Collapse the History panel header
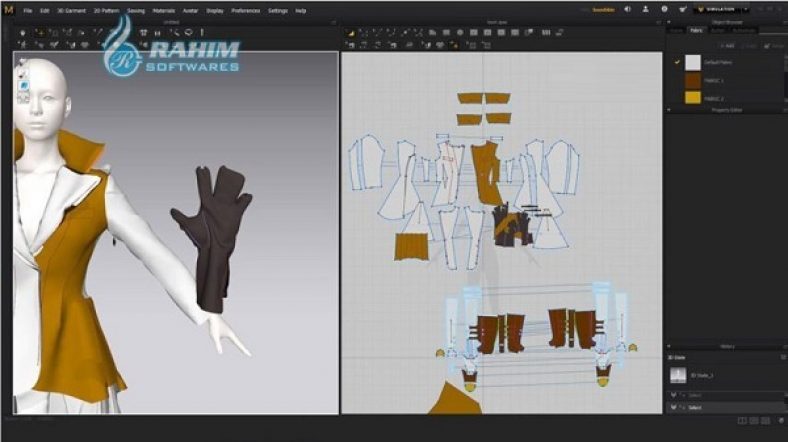This screenshot has height=442, width=788. [x=726, y=346]
